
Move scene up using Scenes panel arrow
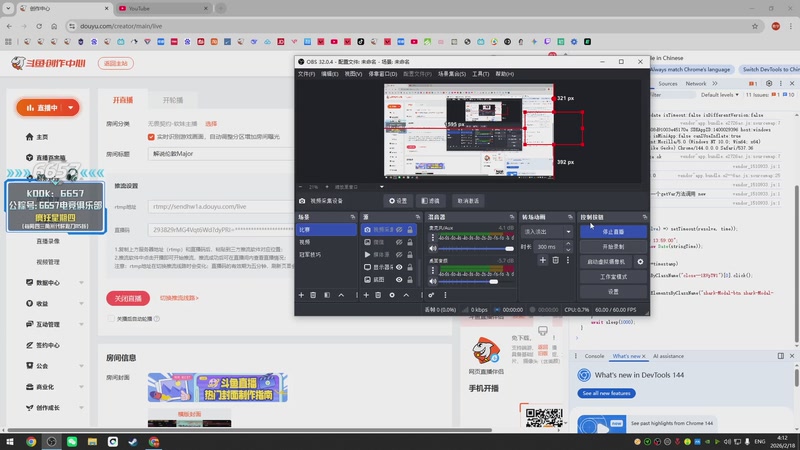pos(341,295)
